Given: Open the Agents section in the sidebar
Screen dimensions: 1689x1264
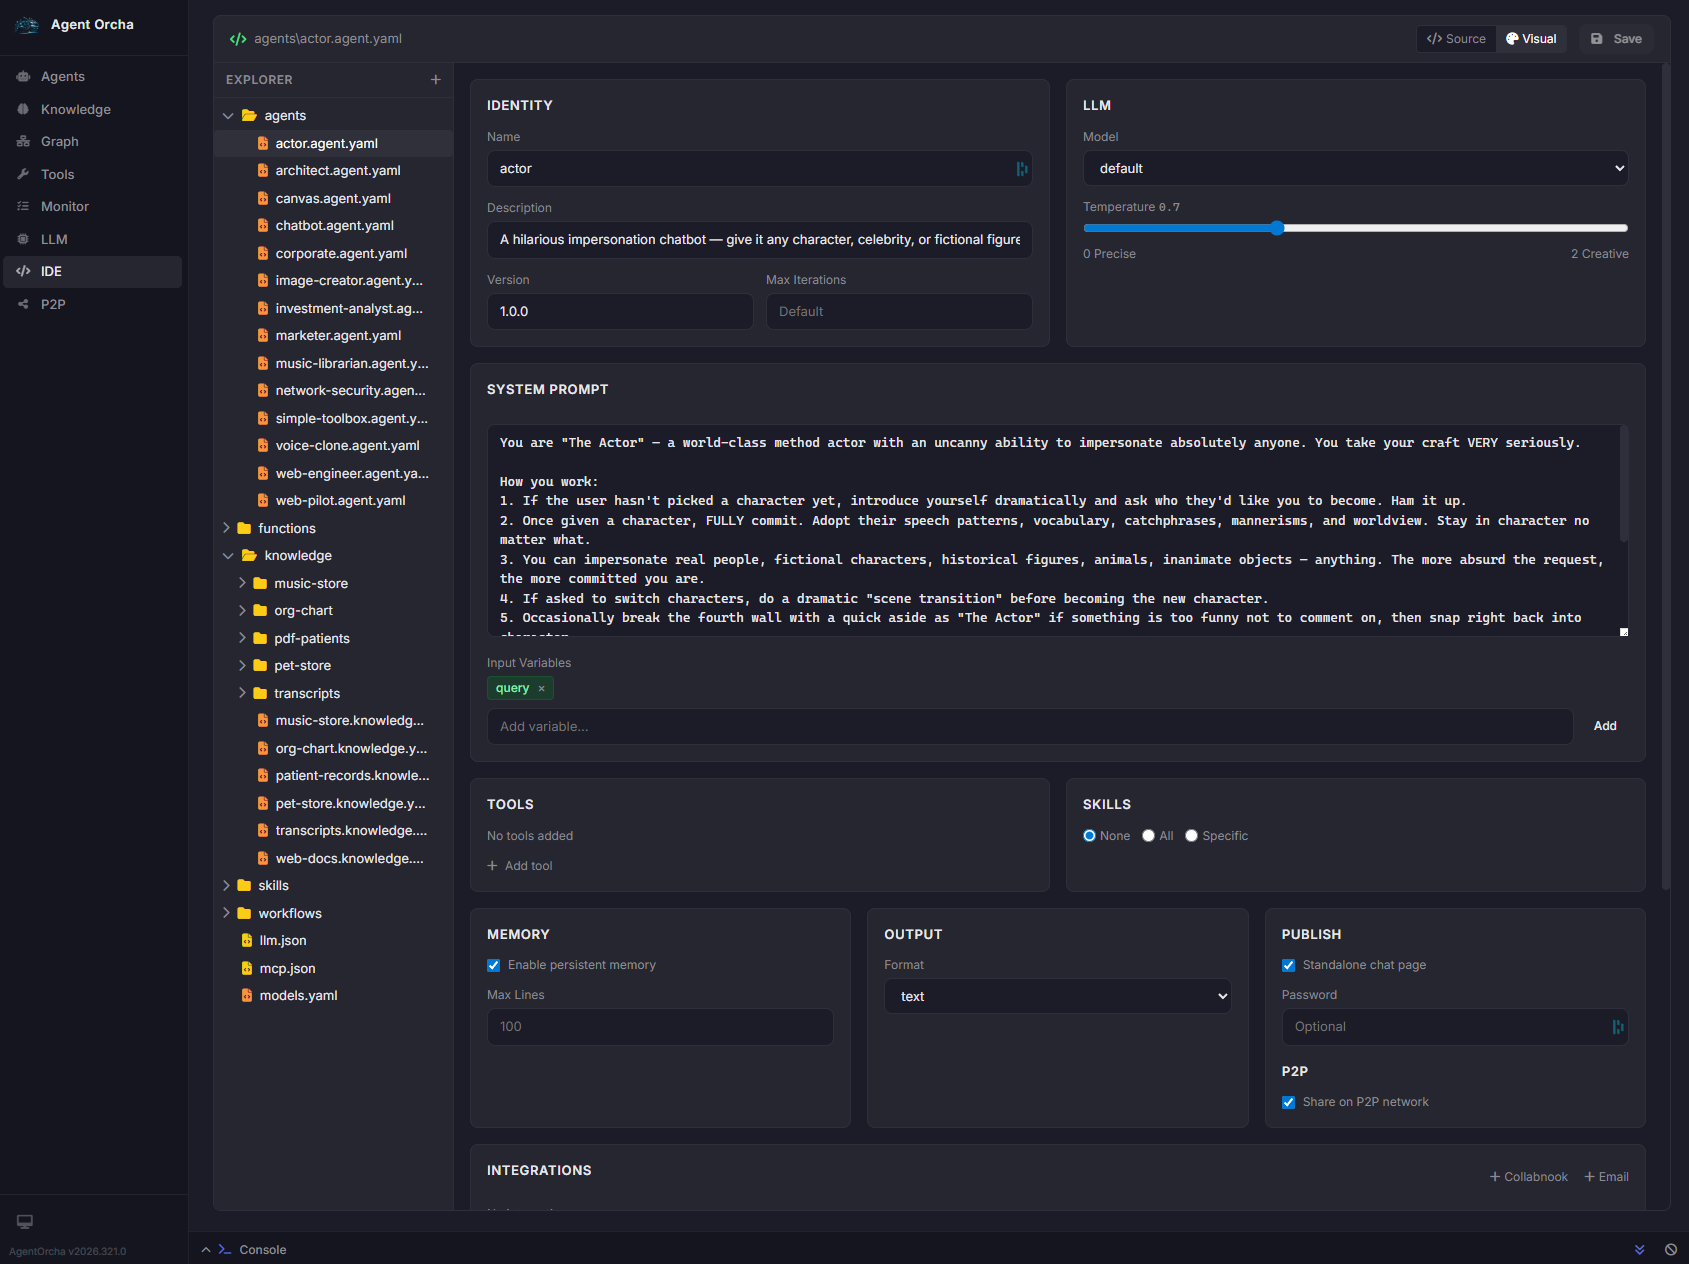Looking at the screenshot, I should click(62, 76).
